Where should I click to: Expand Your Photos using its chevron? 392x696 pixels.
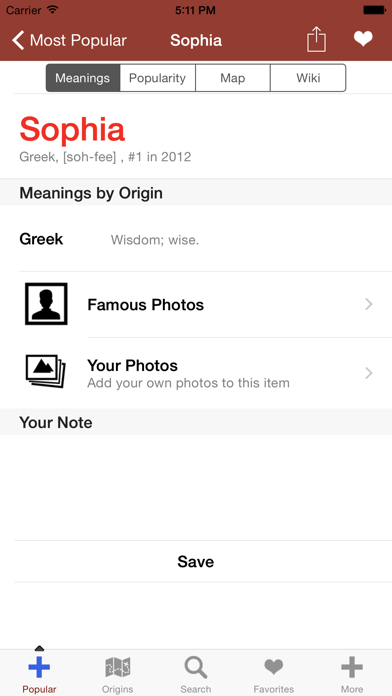368,373
